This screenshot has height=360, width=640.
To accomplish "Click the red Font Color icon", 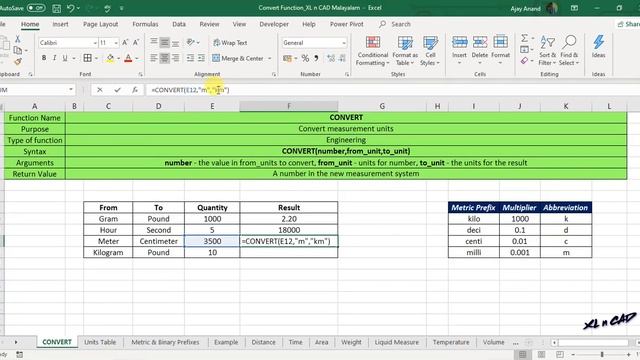I will click(128, 58).
